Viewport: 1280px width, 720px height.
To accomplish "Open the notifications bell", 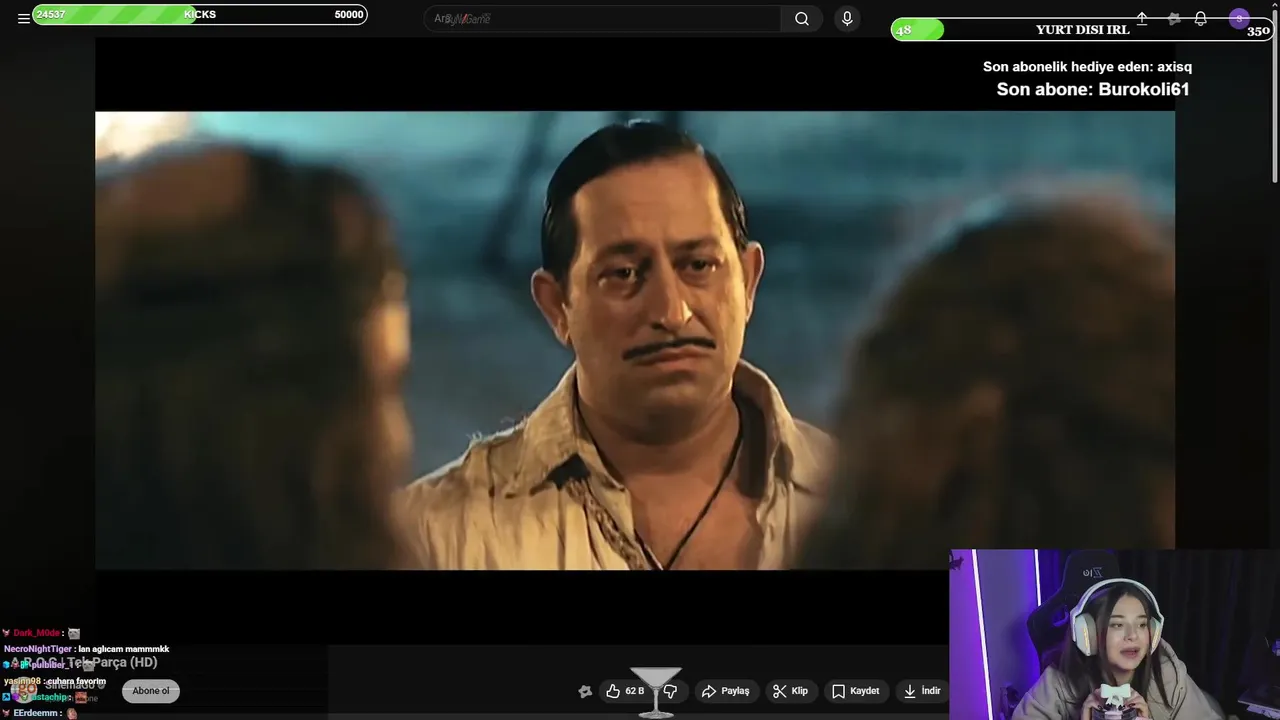I will coord(1200,18).
